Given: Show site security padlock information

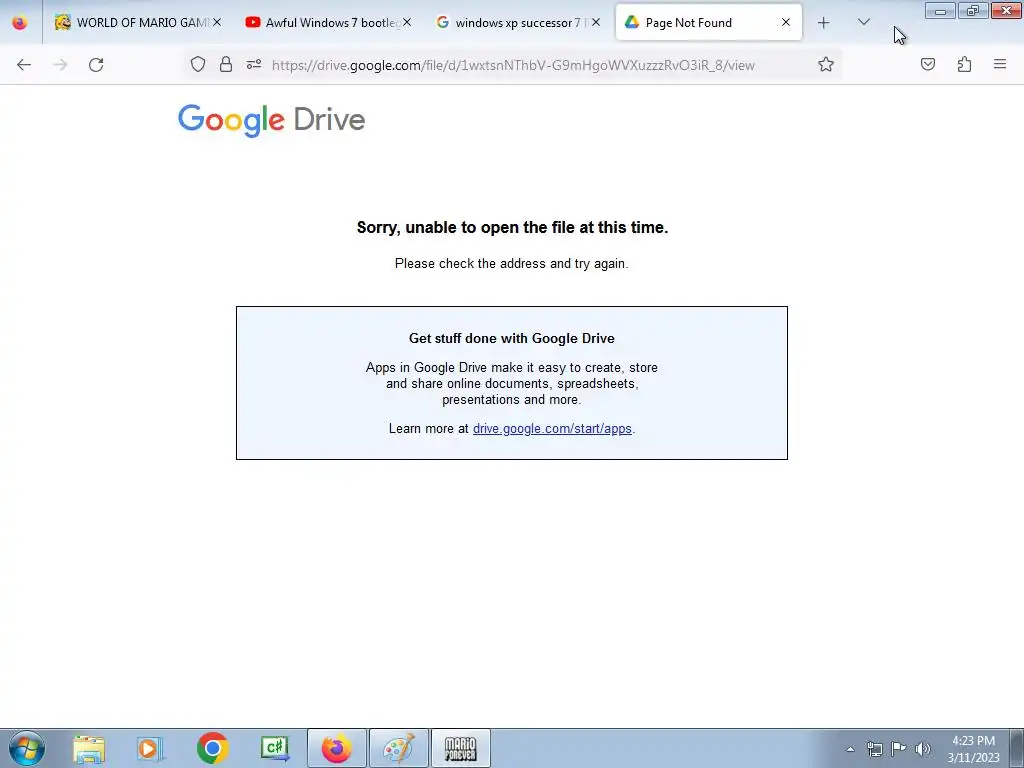Looking at the screenshot, I should 226,64.
